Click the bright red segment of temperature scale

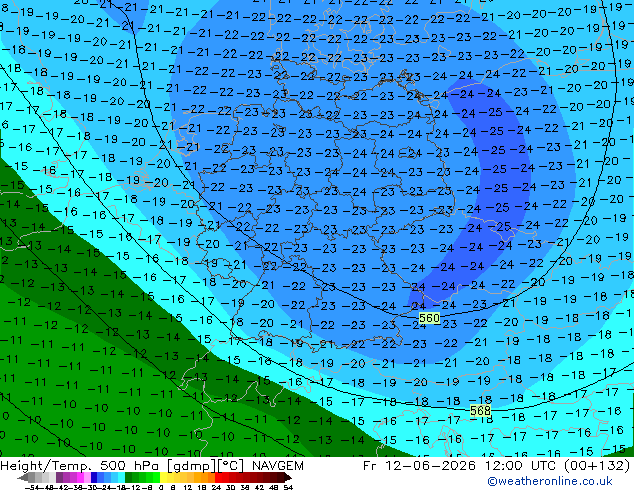pyautogui.click(x=218, y=477)
